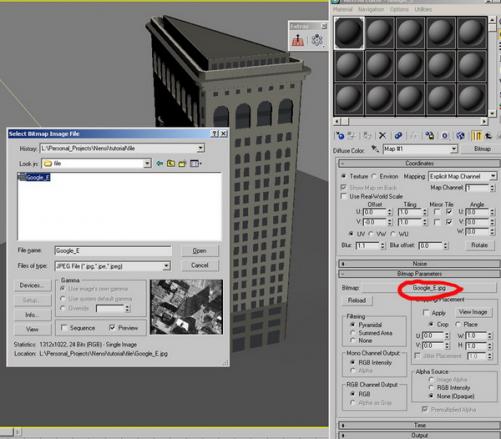Viewport: 501px width, 439px height.
Task: Pick material from object eyedropper
Action: 375,149
